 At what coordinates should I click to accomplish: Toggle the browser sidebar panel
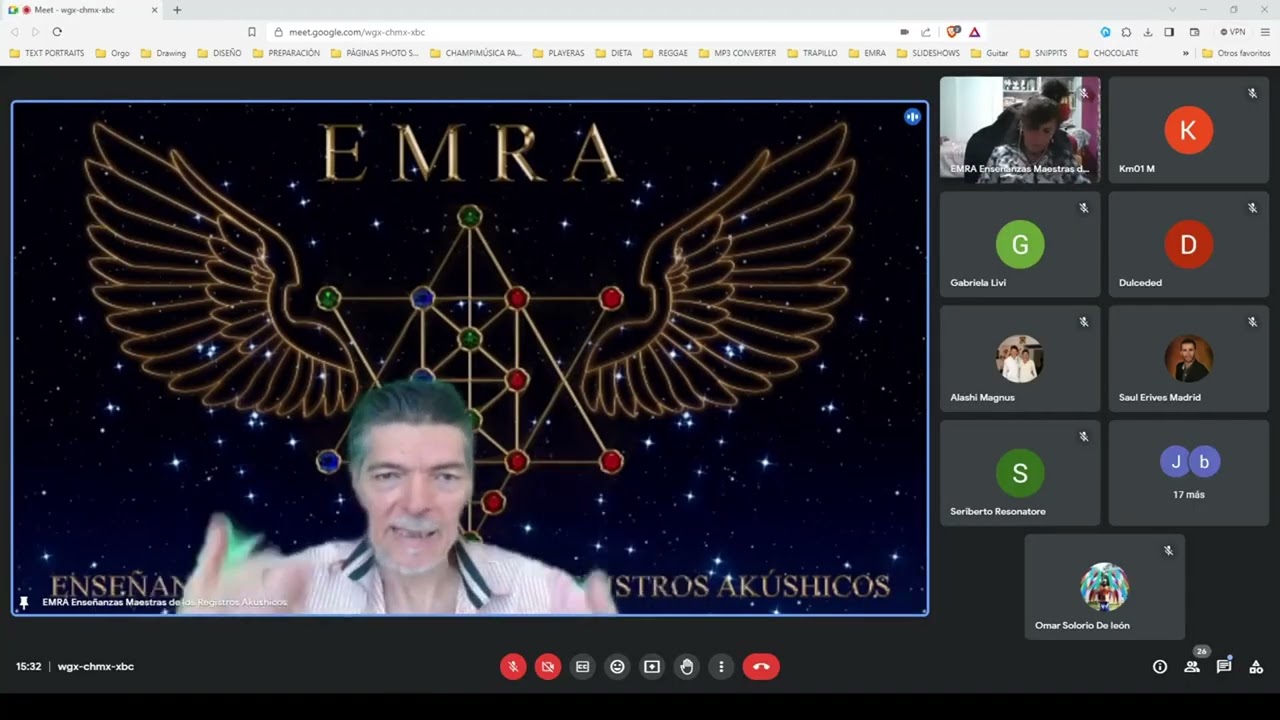(x=1169, y=32)
